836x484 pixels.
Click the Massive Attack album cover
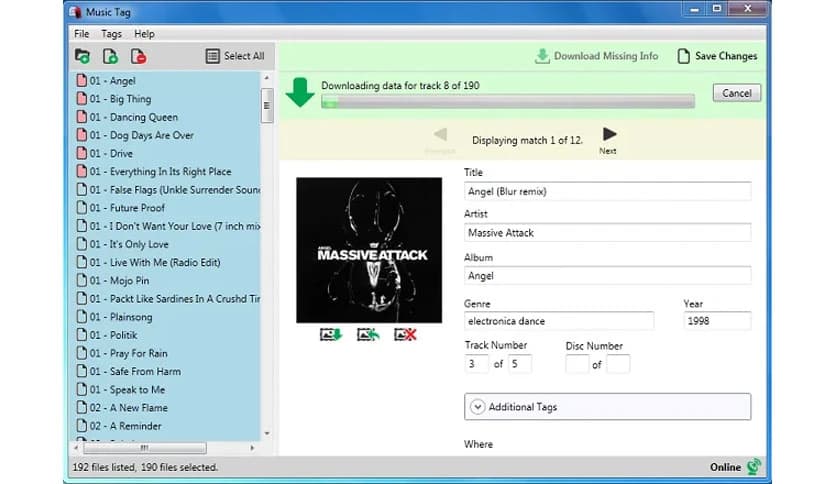tap(369, 250)
